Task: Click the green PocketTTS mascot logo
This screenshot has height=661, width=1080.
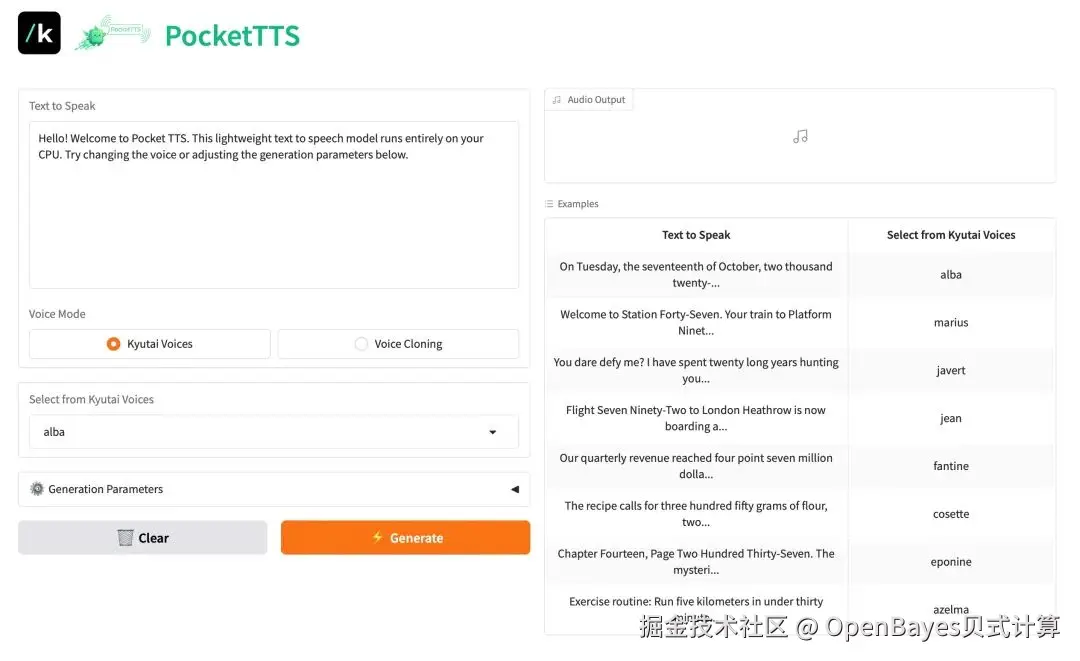Action: tap(112, 32)
